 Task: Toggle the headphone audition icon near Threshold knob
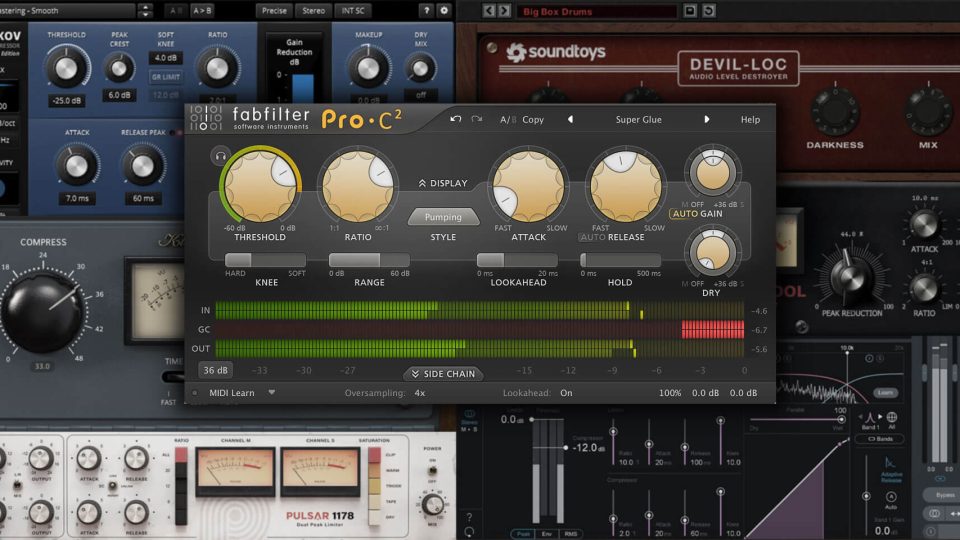click(x=220, y=156)
